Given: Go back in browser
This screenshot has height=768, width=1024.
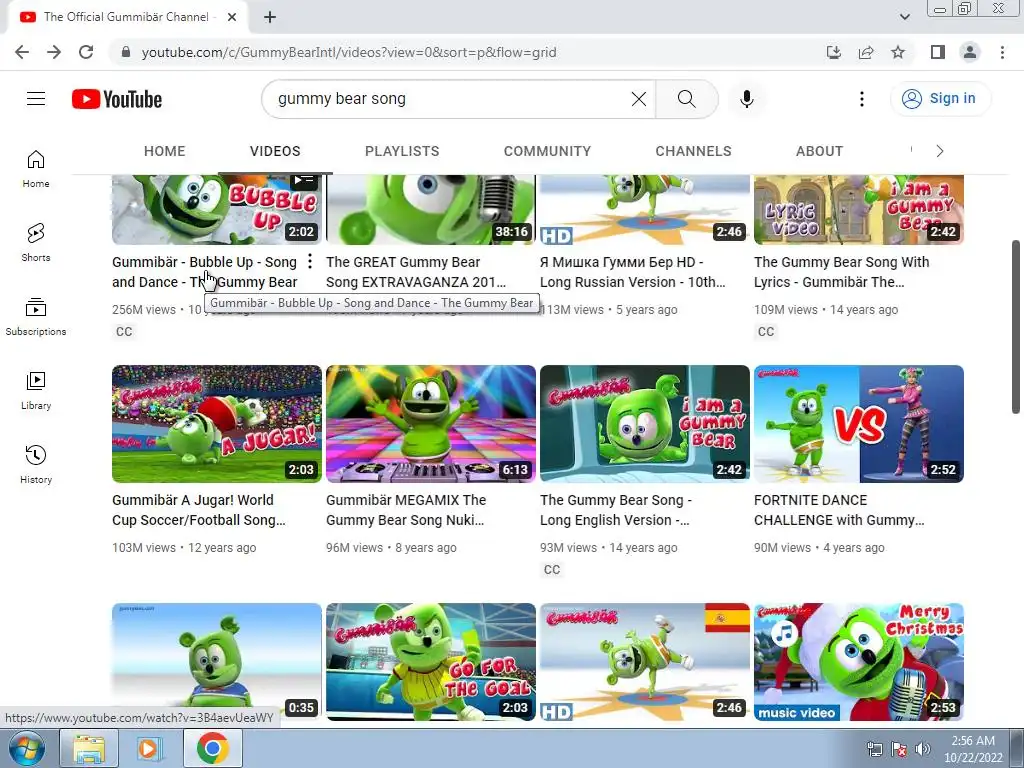Looking at the screenshot, I should [x=22, y=52].
